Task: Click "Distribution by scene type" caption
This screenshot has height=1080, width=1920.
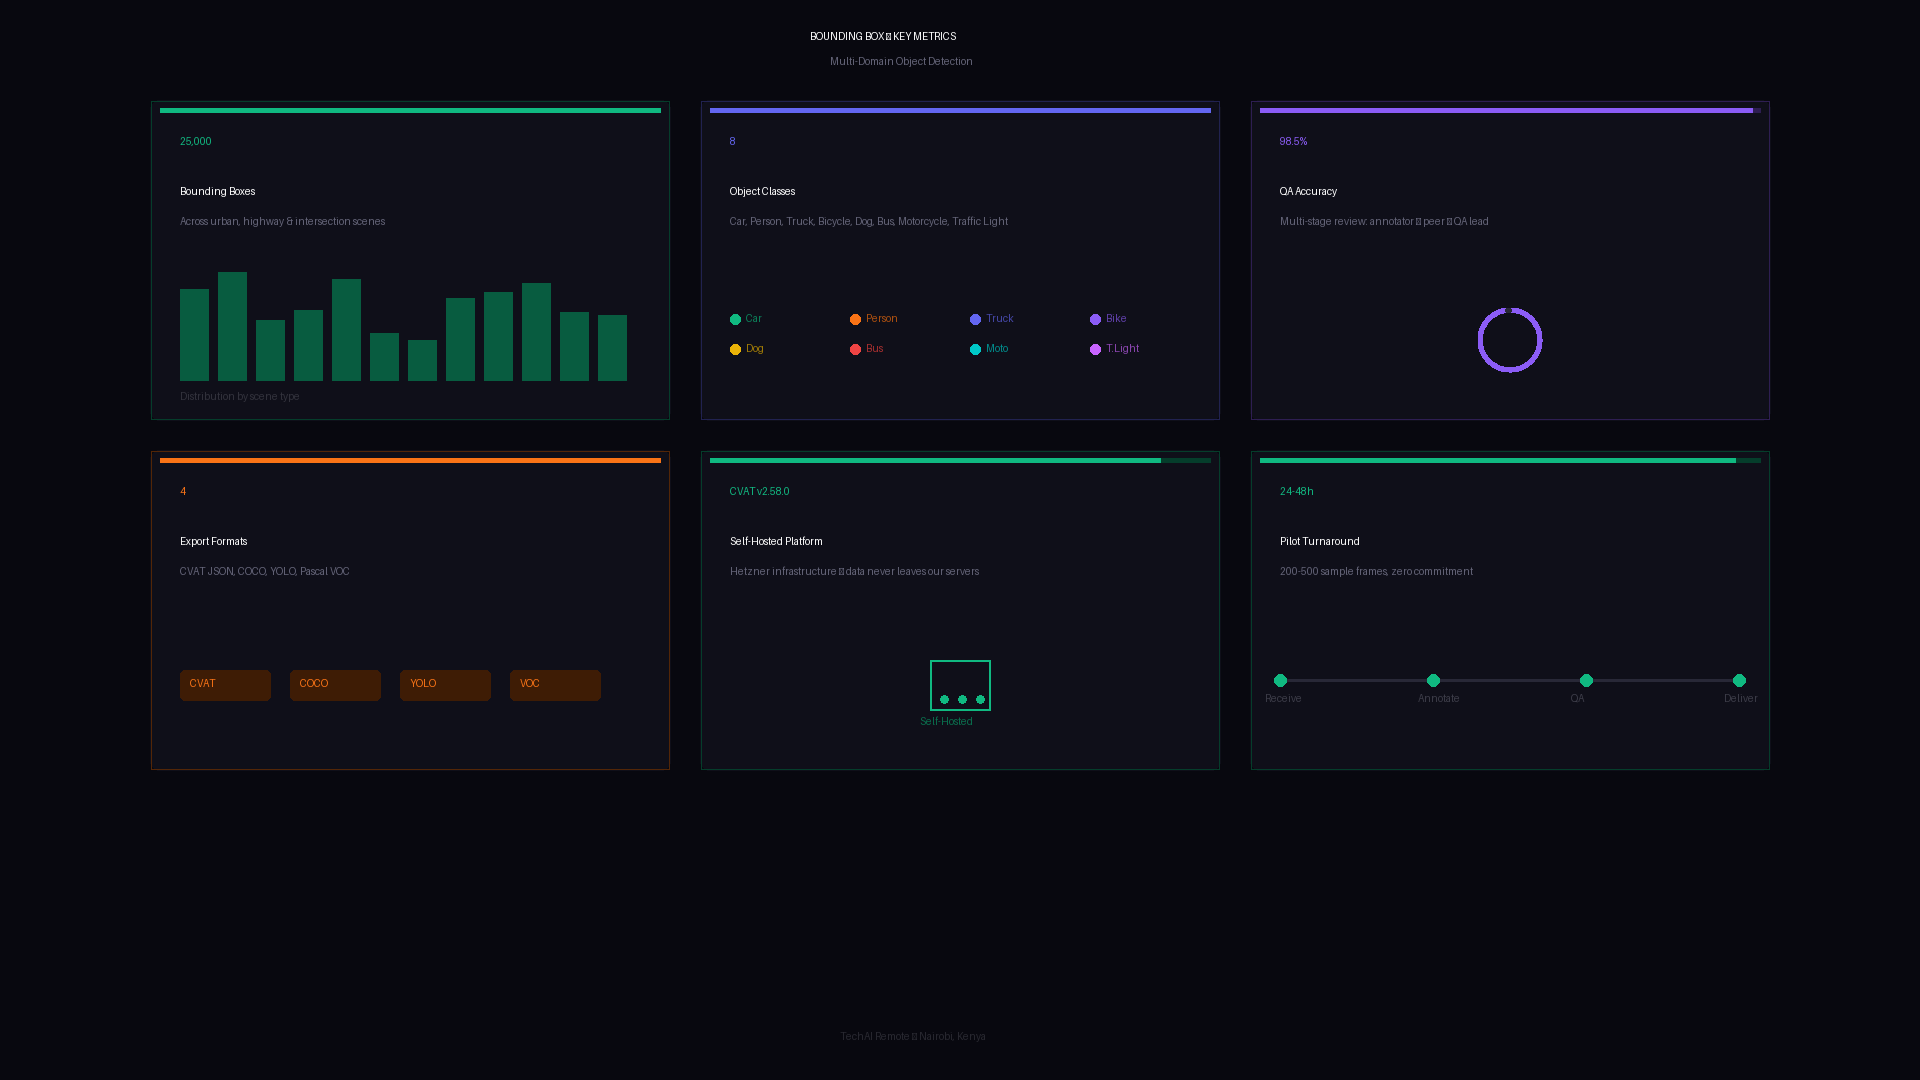Action: 239,397
